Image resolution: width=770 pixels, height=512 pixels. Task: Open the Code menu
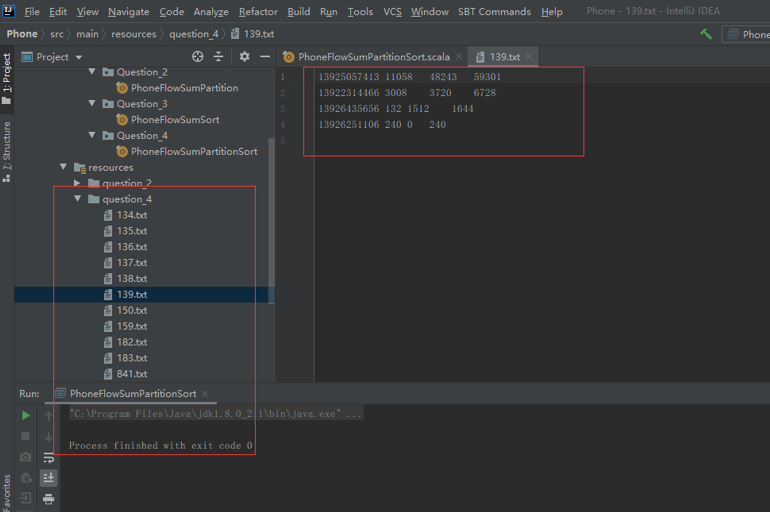172,11
